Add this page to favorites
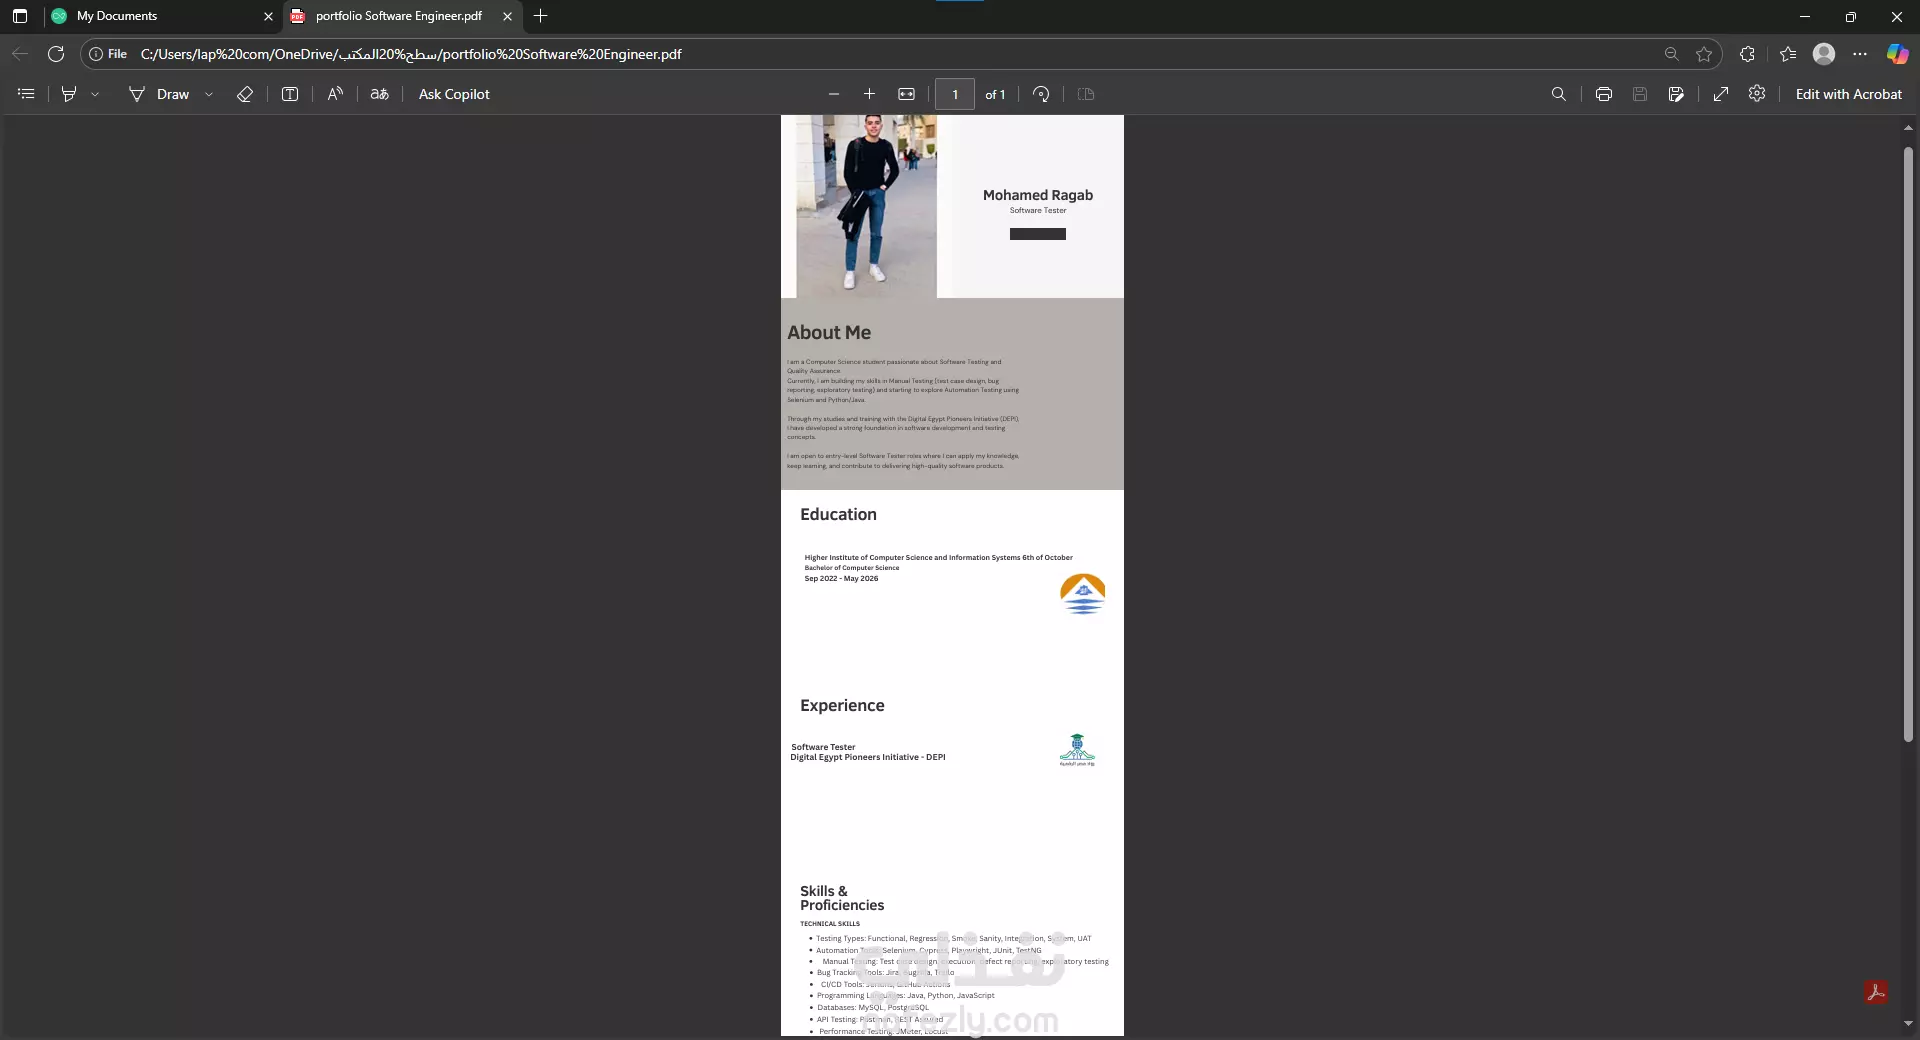Image resolution: width=1920 pixels, height=1040 pixels. click(x=1704, y=54)
